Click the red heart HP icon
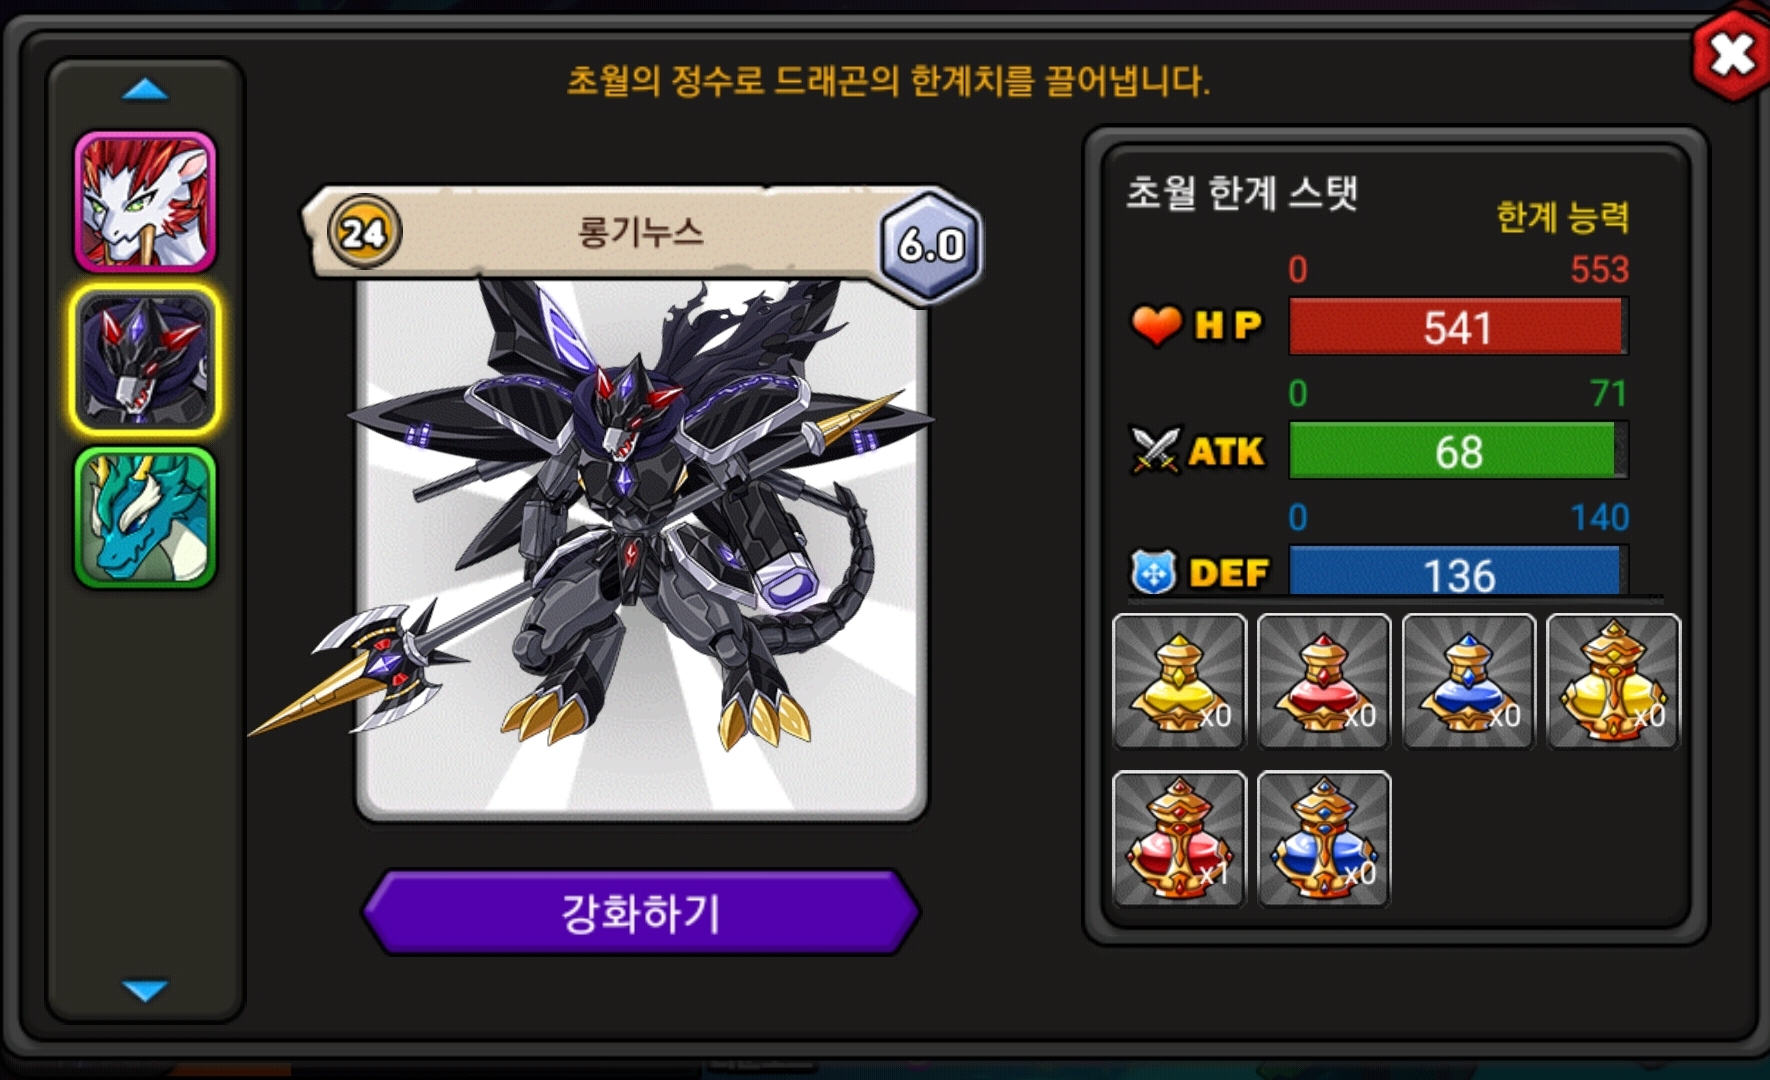 (1156, 325)
